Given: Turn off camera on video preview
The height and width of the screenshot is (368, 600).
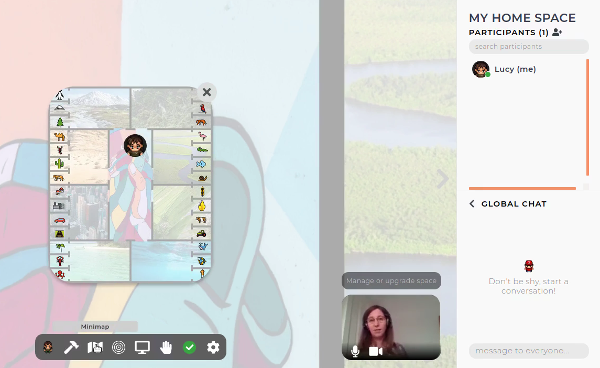Looking at the screenshot, I should click(x=375, y=351).
